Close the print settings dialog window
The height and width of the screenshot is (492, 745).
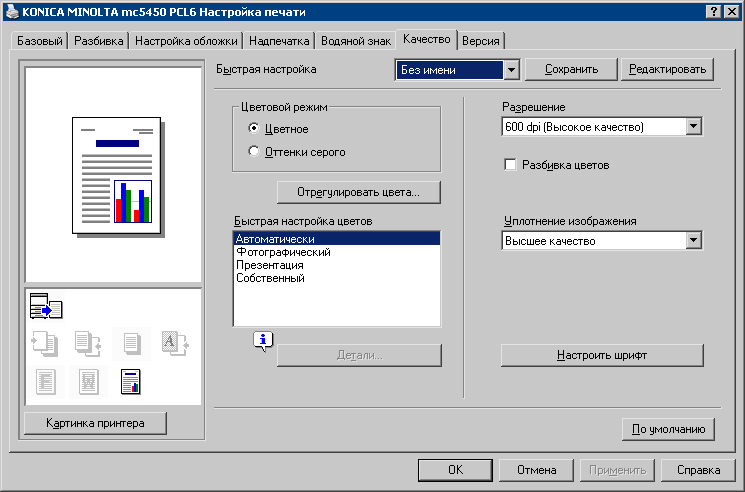coord(732,11)
